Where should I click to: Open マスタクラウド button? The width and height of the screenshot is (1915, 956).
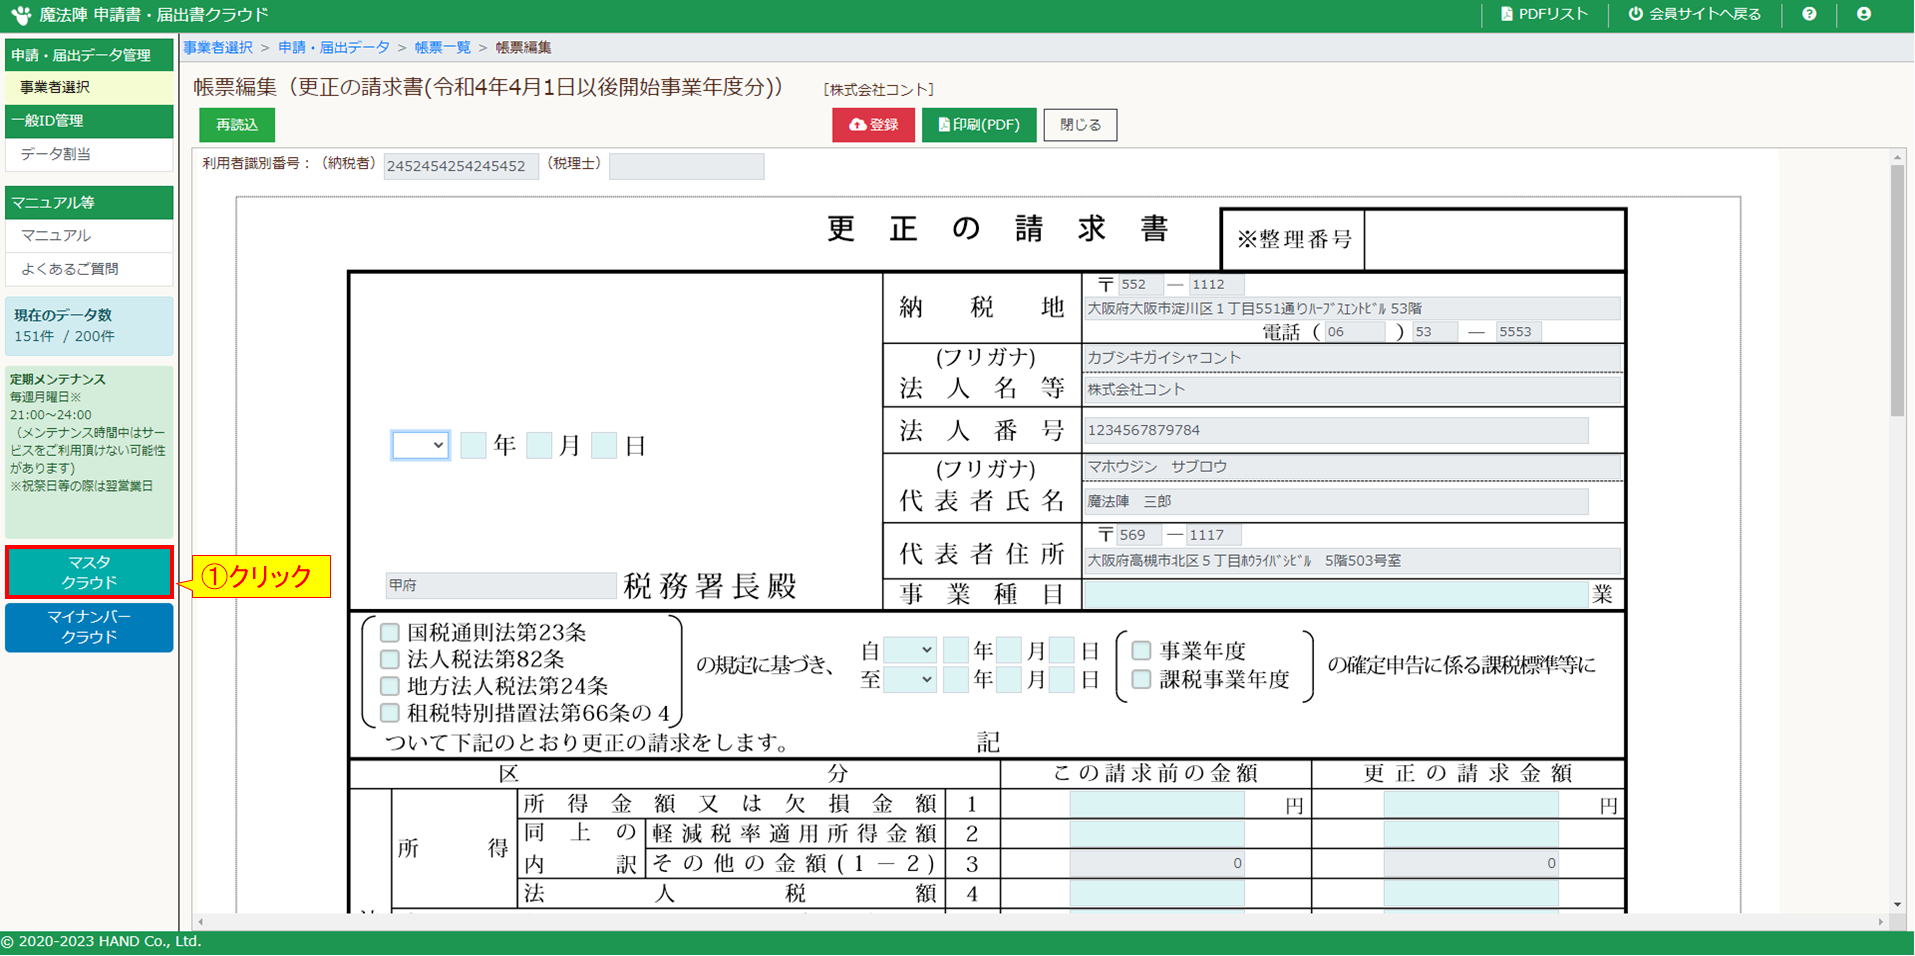click(89, 573)
